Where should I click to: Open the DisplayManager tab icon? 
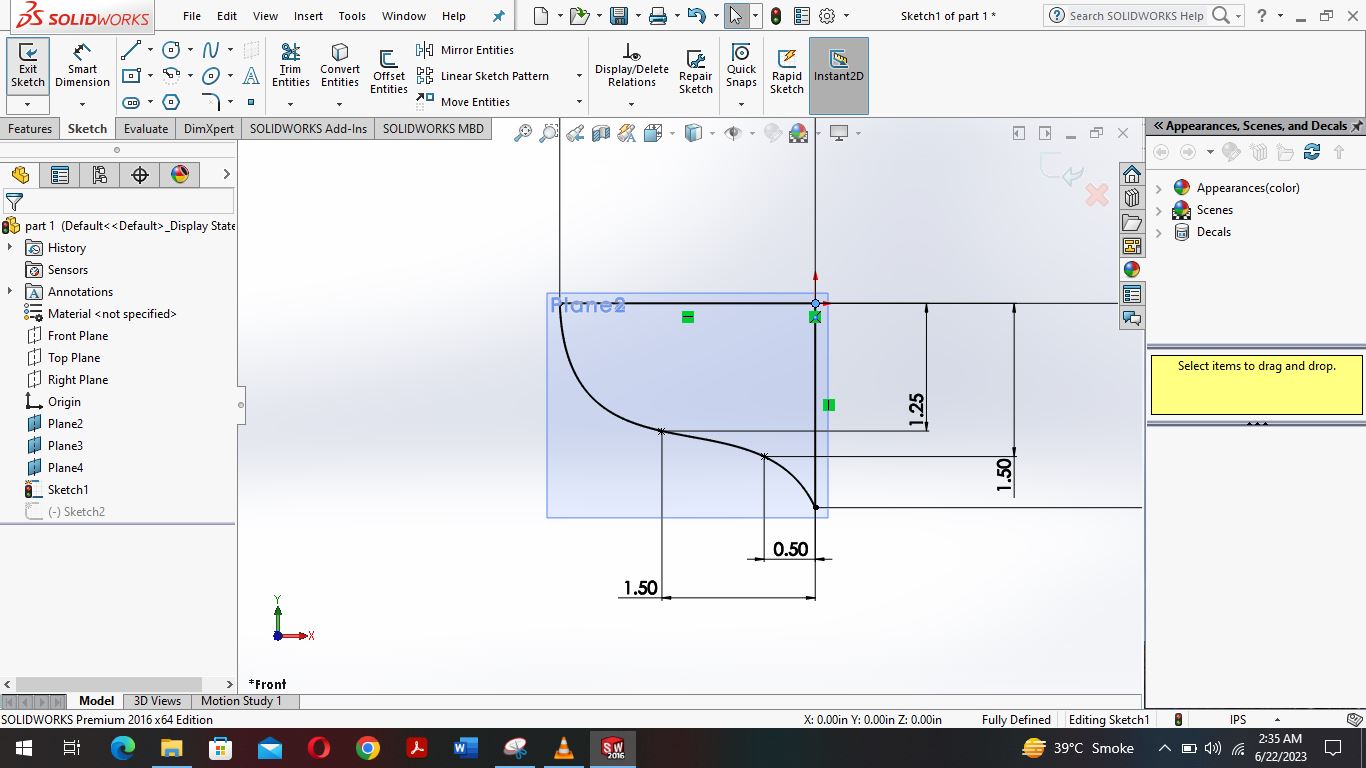[x=180, y=175]
